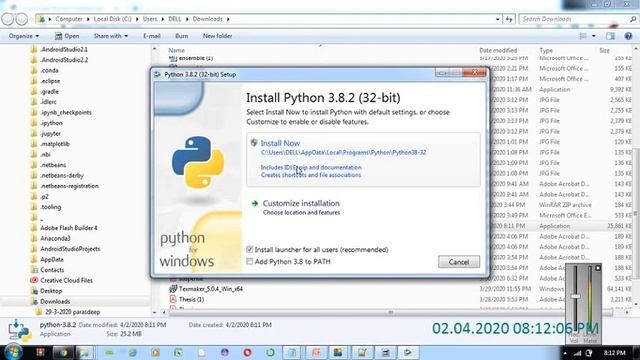Select Desktop in navigation tree

click(x=51, y=291)
